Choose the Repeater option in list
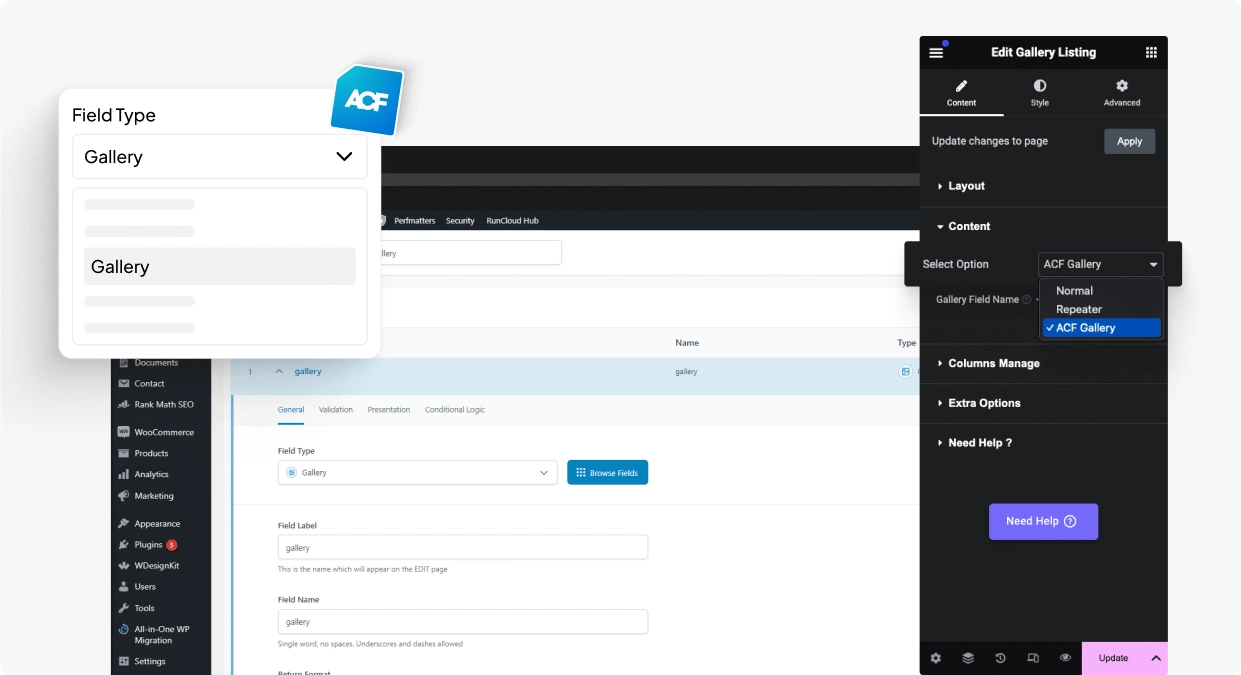The image size is (1241, 675). [x=1078, y=309]
